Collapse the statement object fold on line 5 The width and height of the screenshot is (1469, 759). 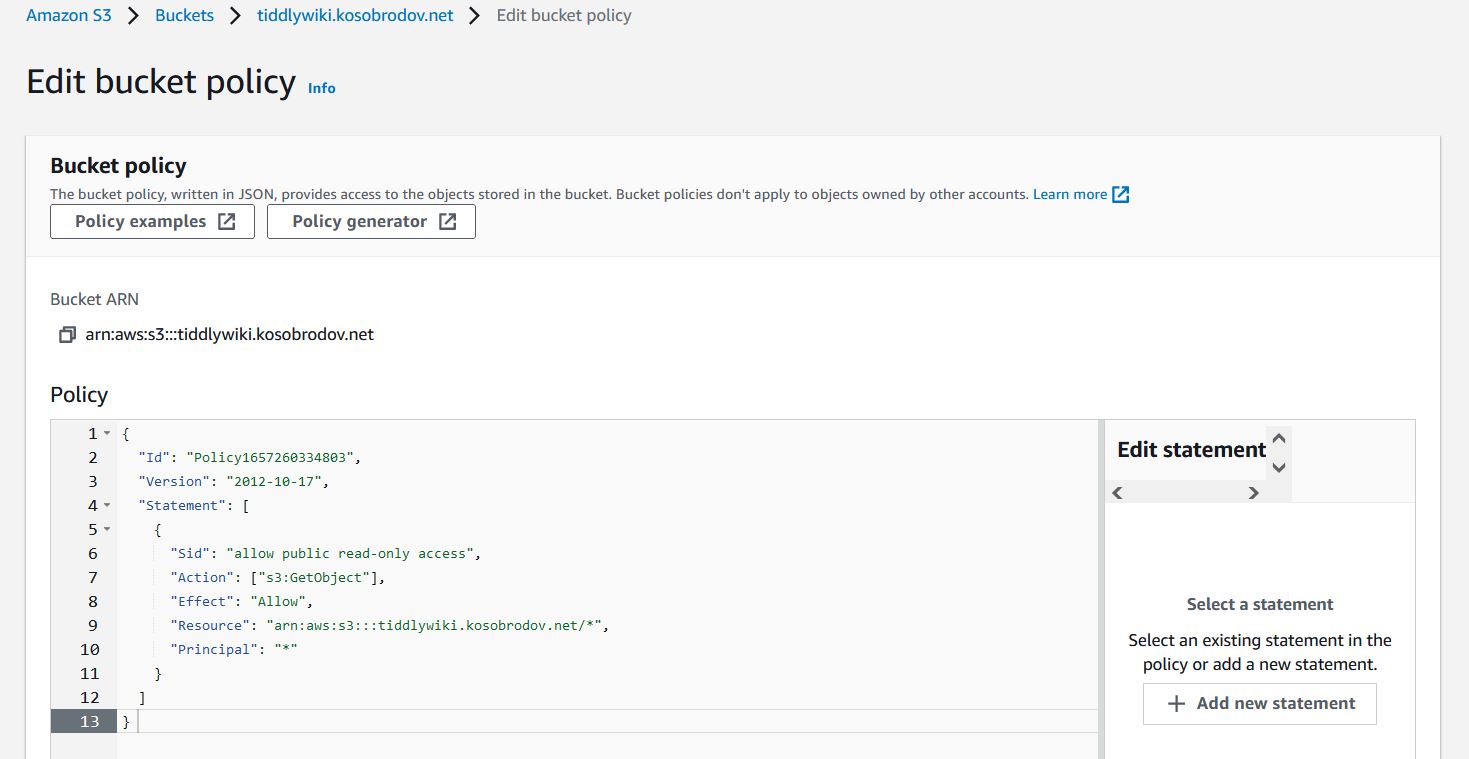107,530
